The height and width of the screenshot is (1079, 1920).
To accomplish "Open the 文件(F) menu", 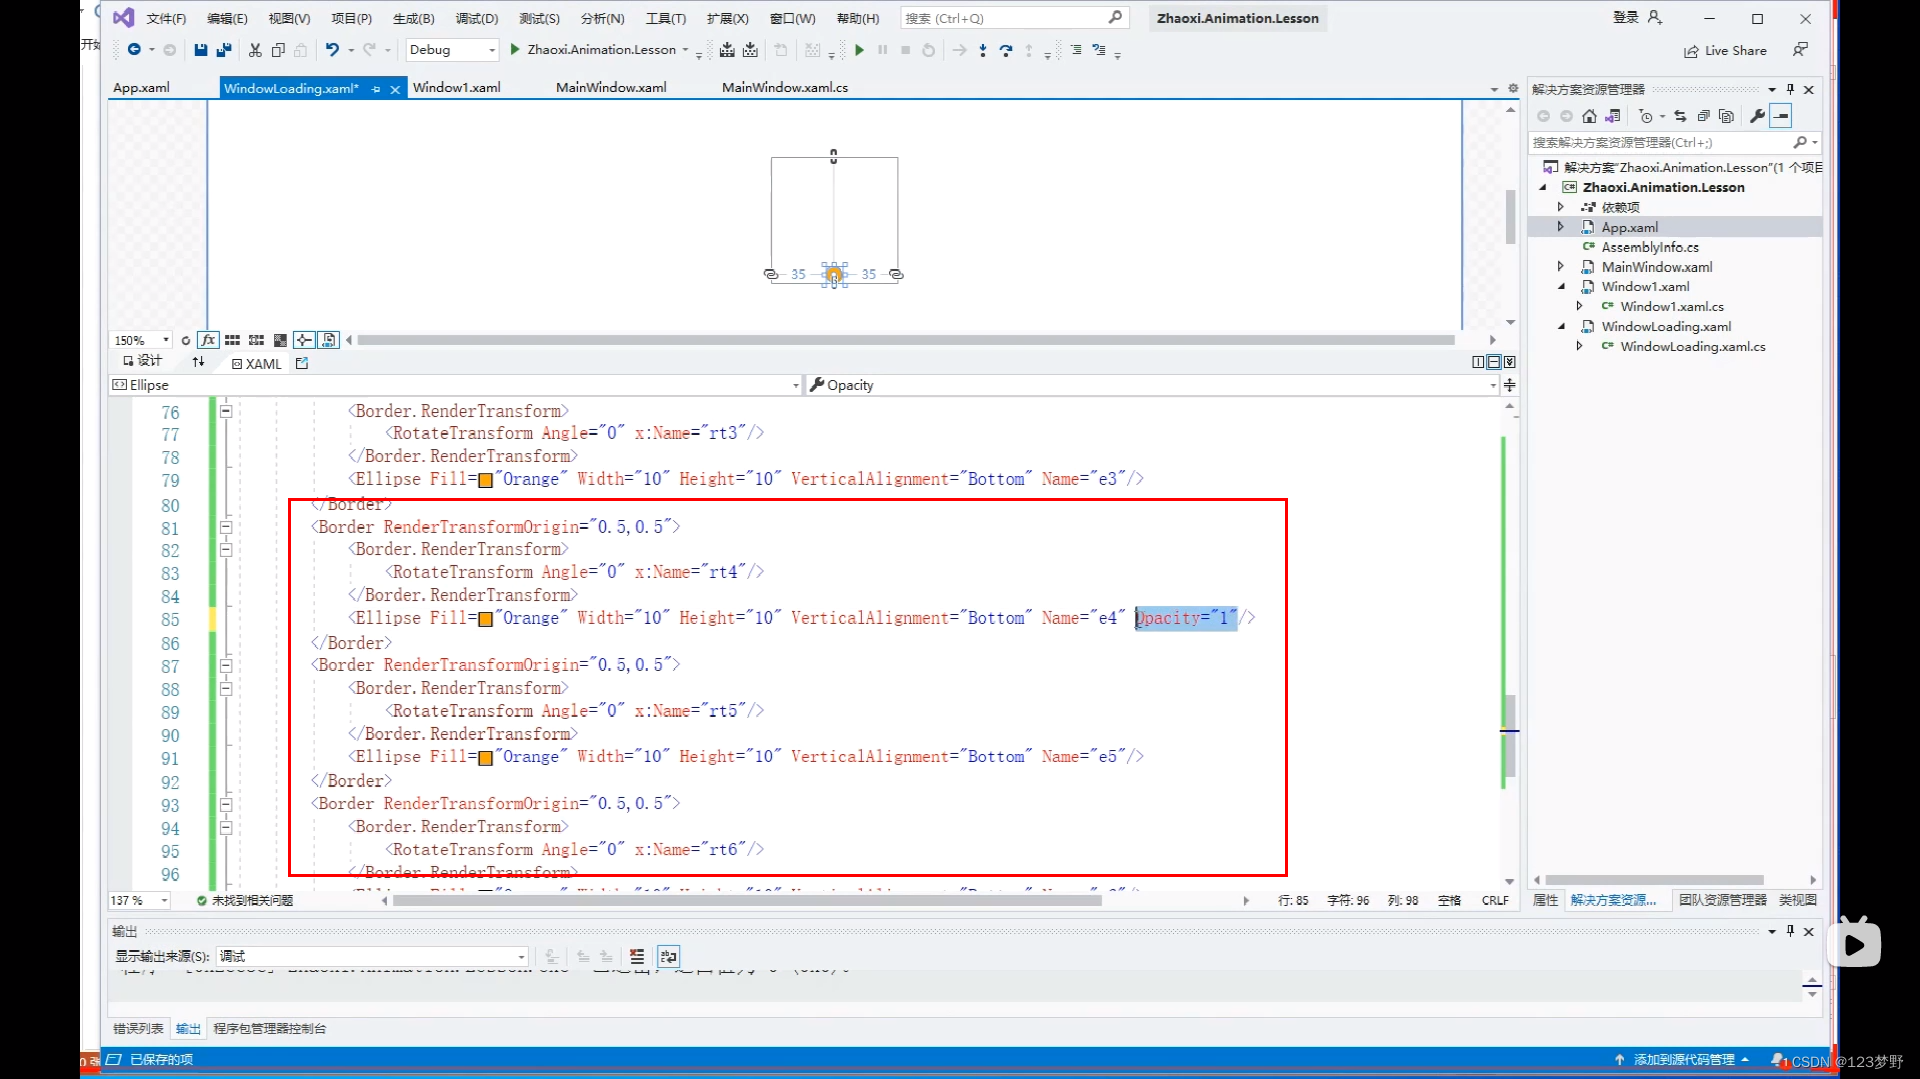I will pos(166,18).
